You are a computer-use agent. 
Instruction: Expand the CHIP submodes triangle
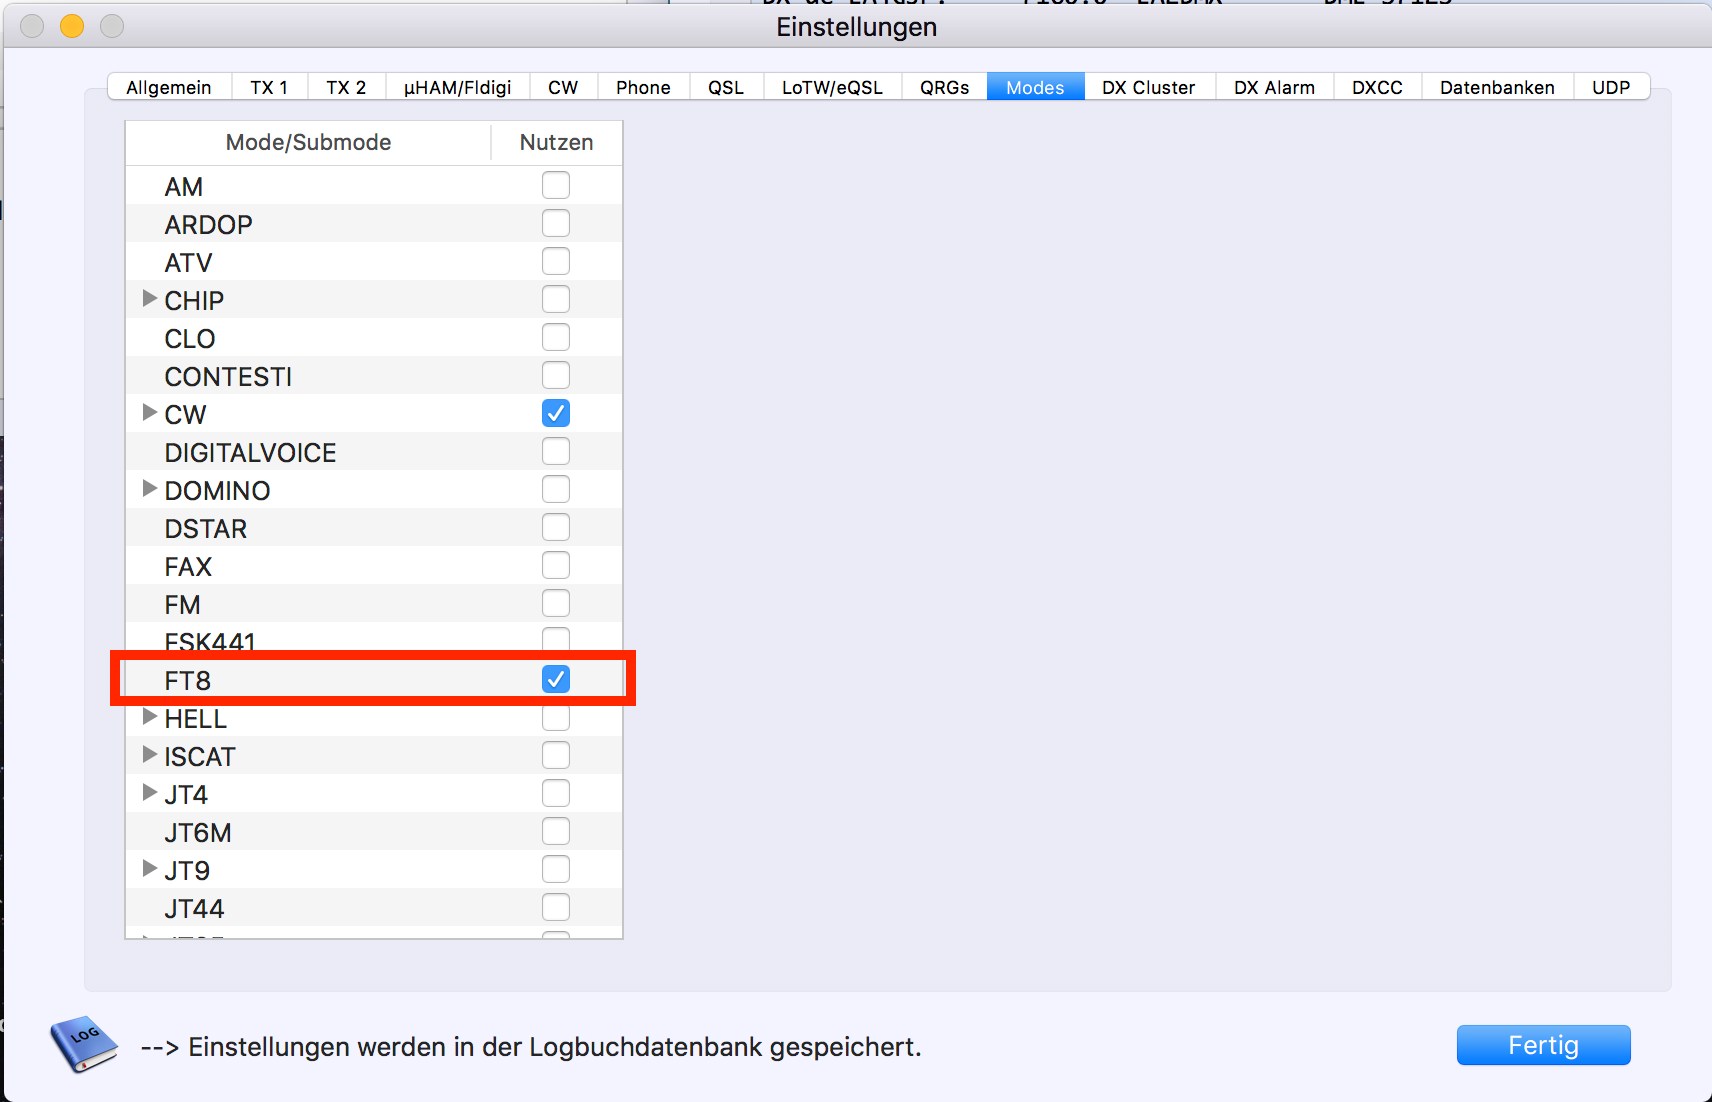pos(150,299)
